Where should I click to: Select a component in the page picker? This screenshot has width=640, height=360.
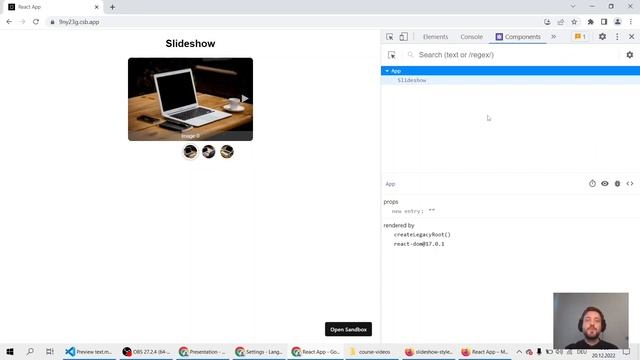(x=392, y=55)
